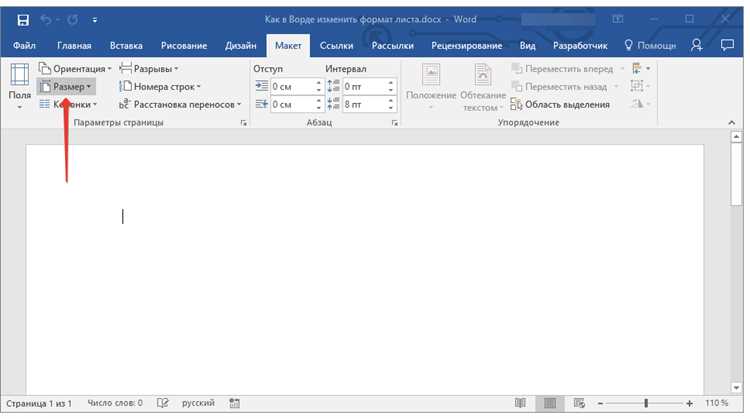This screenshot has height=419, width=750.
Task: Open the account sharing person icon
Action: 697,45
